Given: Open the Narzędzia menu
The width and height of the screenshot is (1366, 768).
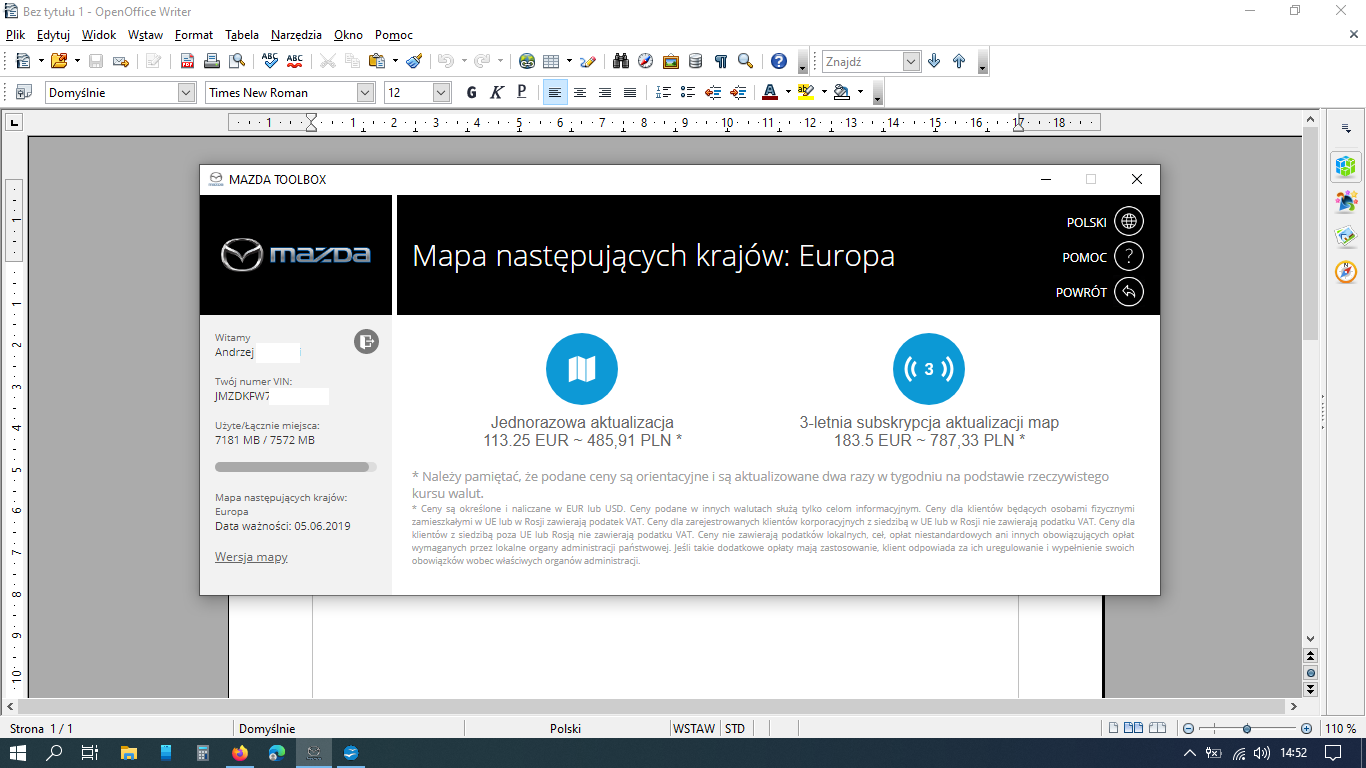Looking at the screenshot, I should click(296, 34).
